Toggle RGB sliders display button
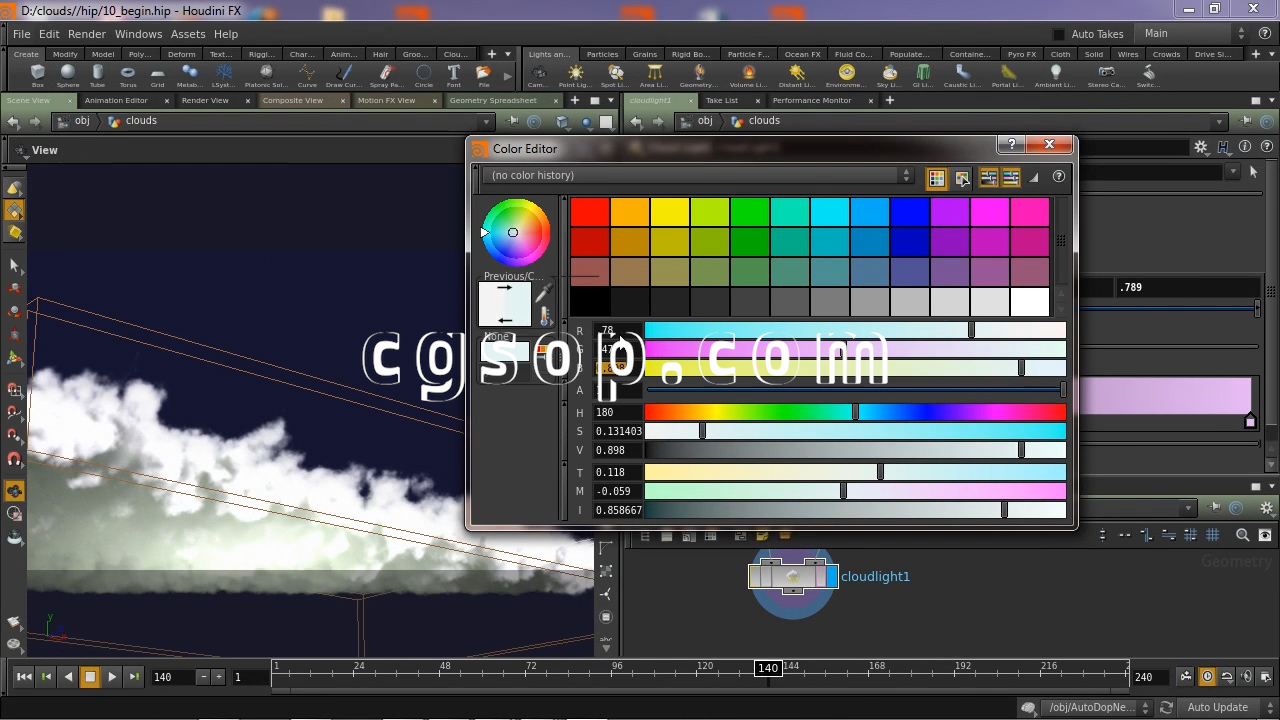The image size is (1280, 720). (x=988, y=177)
